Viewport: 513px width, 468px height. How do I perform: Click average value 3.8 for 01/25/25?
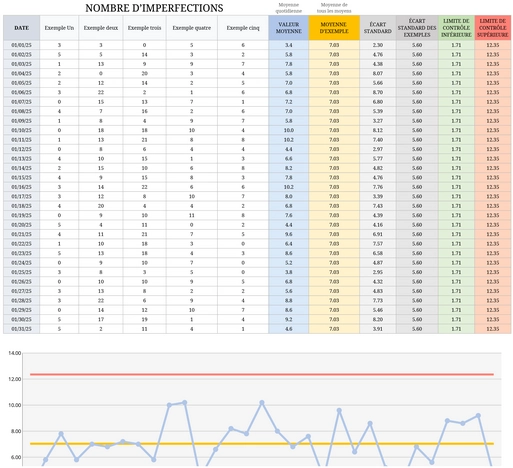pos(289,272)
